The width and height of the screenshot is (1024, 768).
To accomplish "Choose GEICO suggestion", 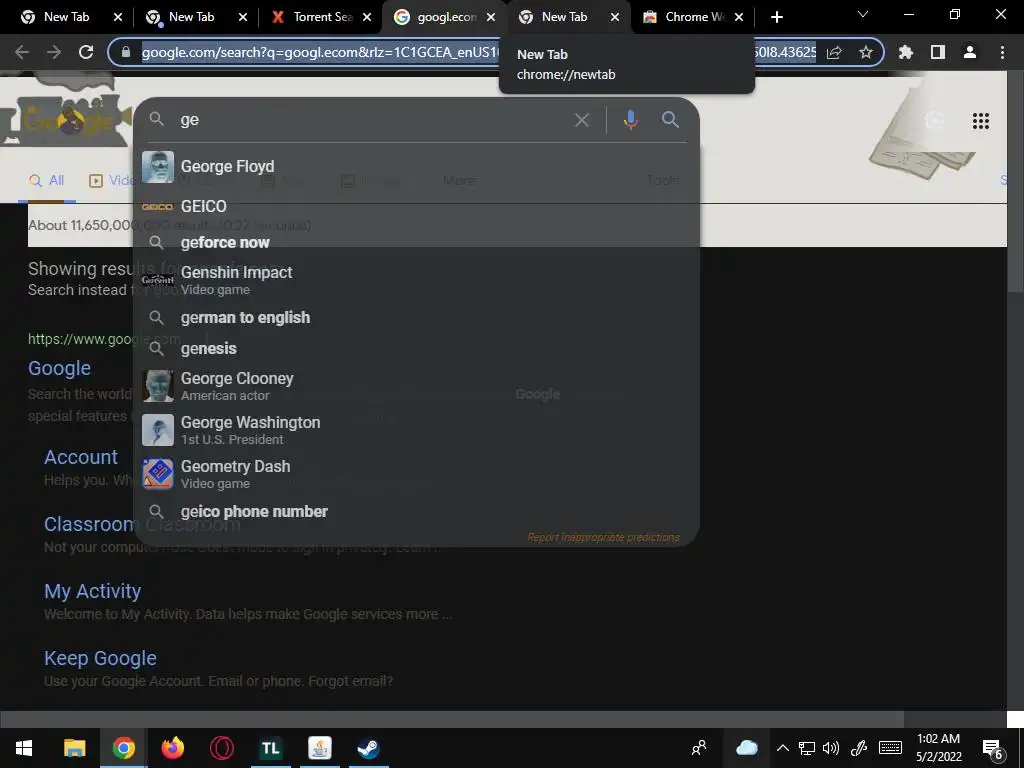I will pos(416,206).
